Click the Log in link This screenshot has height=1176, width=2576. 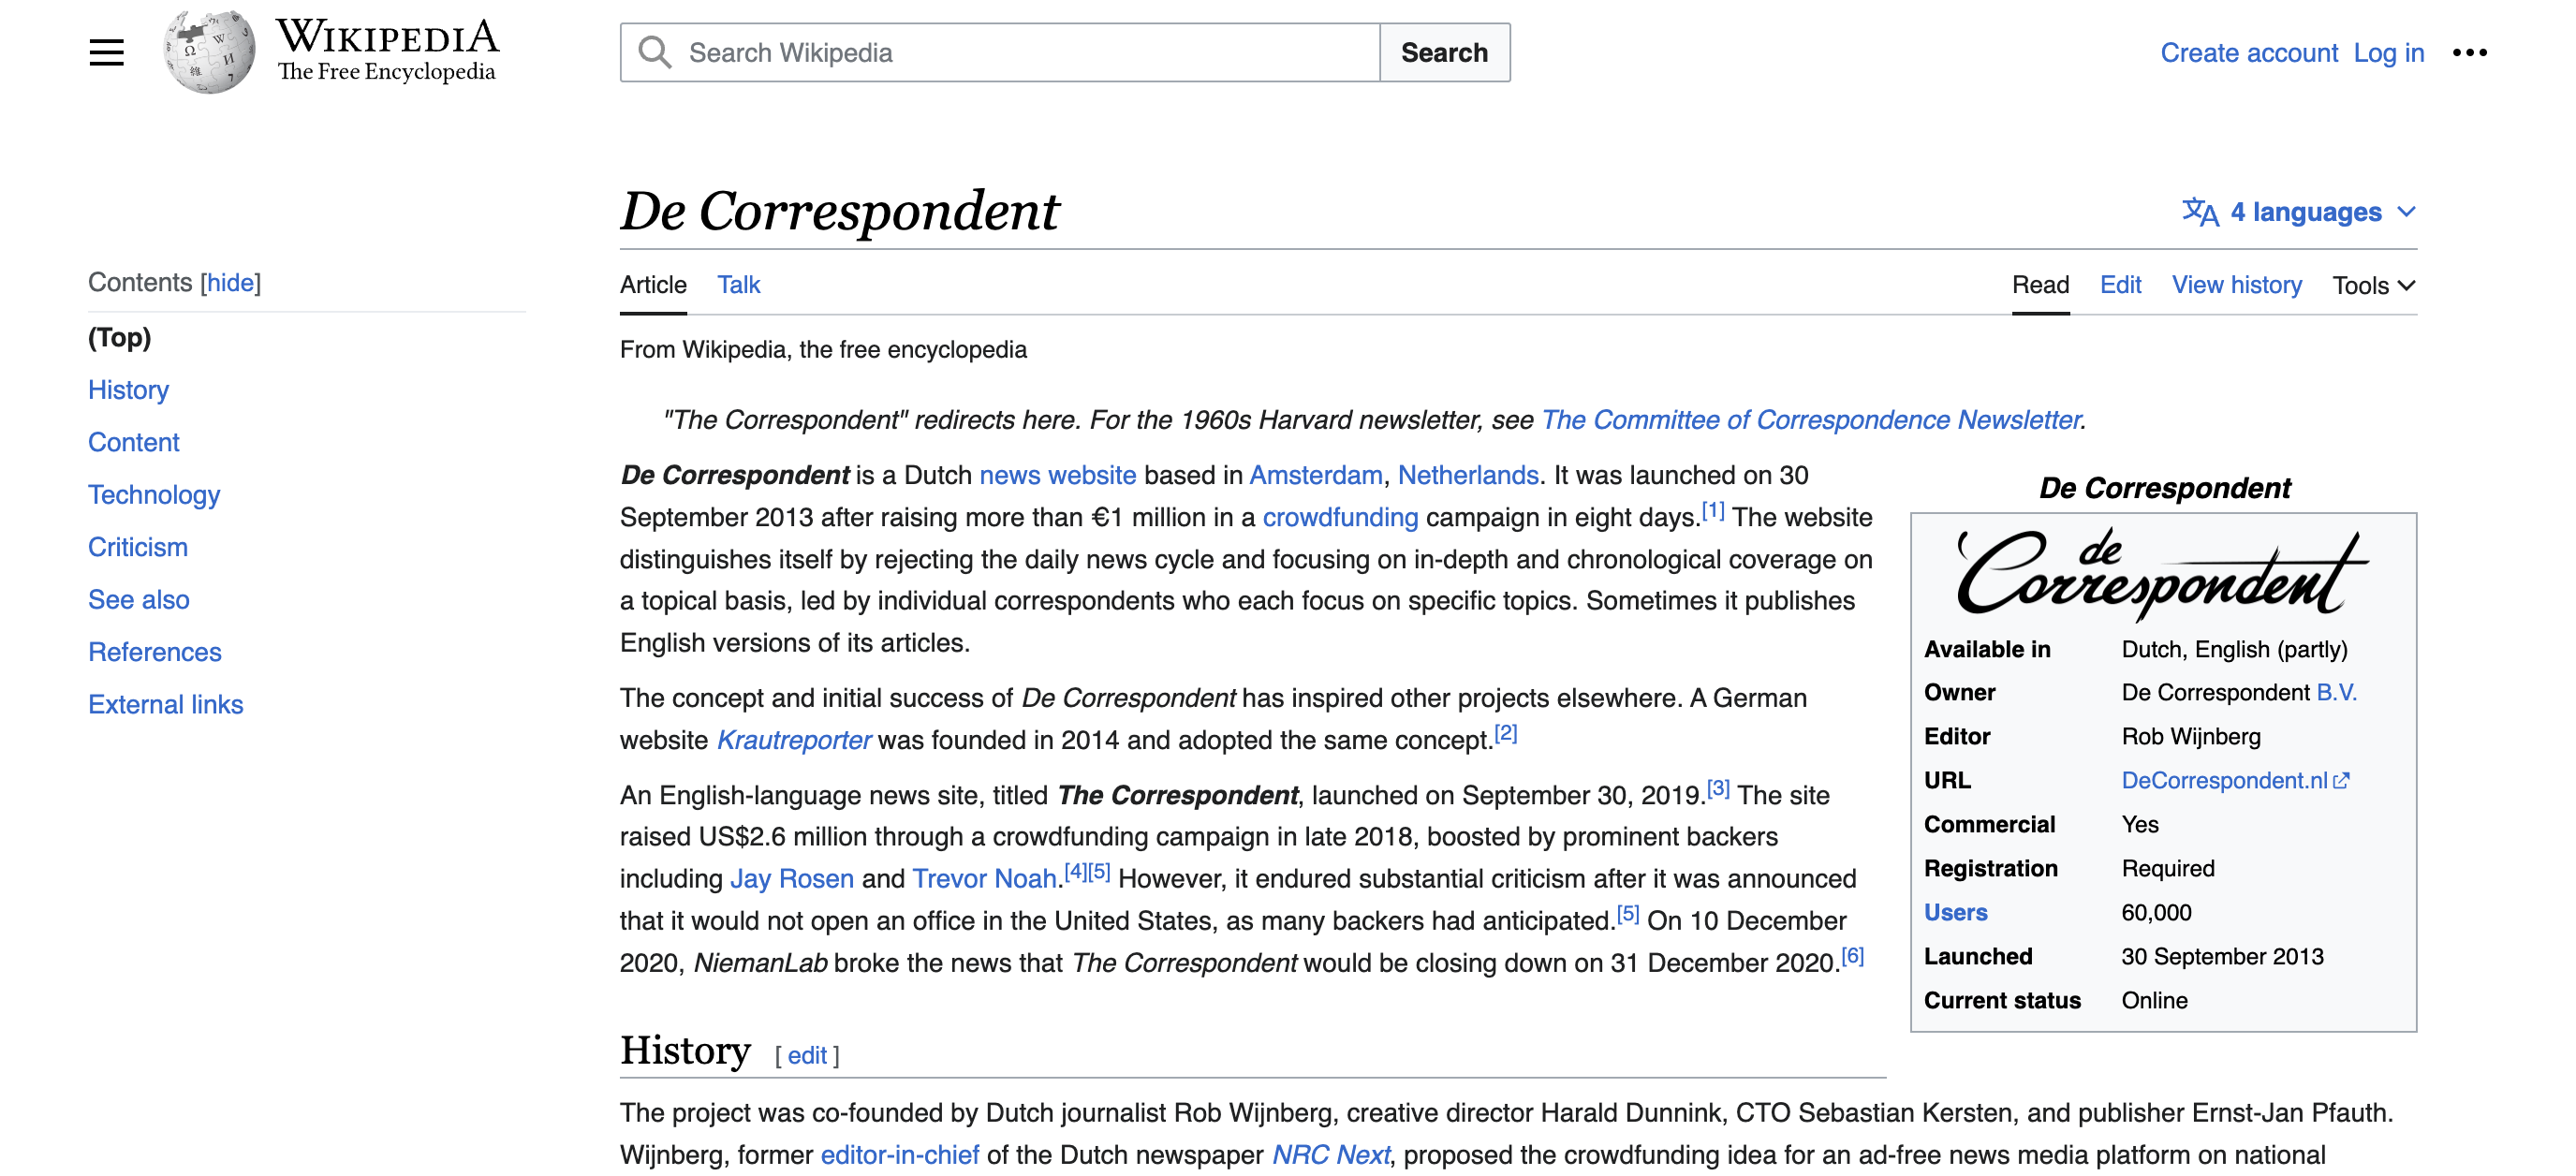pos(2388,52)
